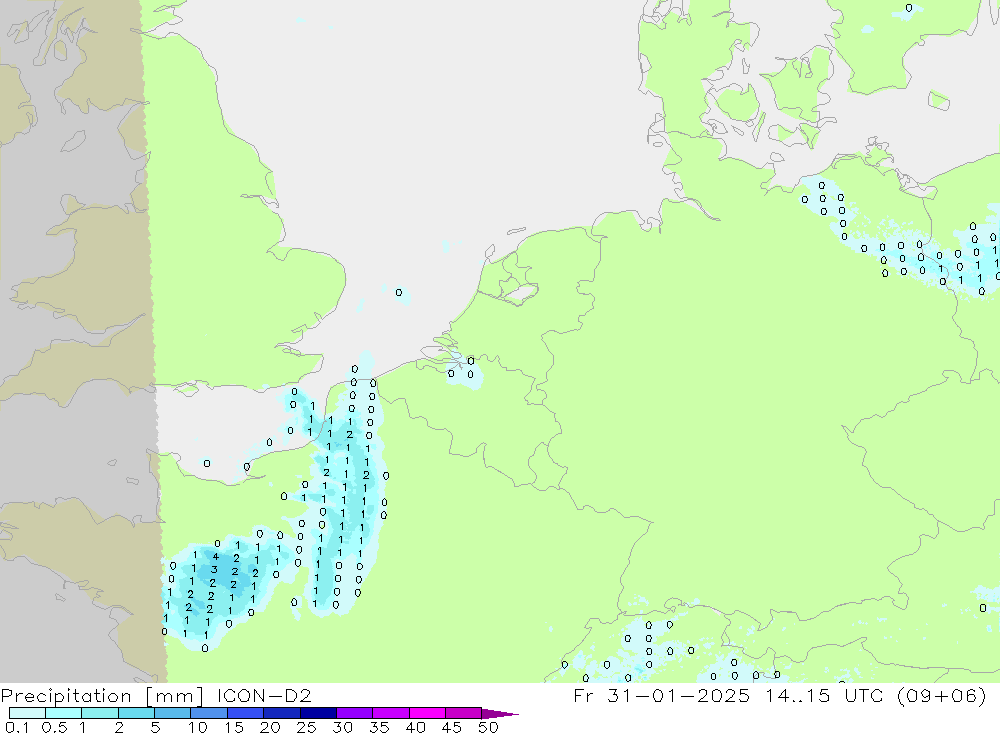Screen dimensions: 1000x733
Task: Select the 2–5 mm legend color swatch
Action: tap(136, 713)
